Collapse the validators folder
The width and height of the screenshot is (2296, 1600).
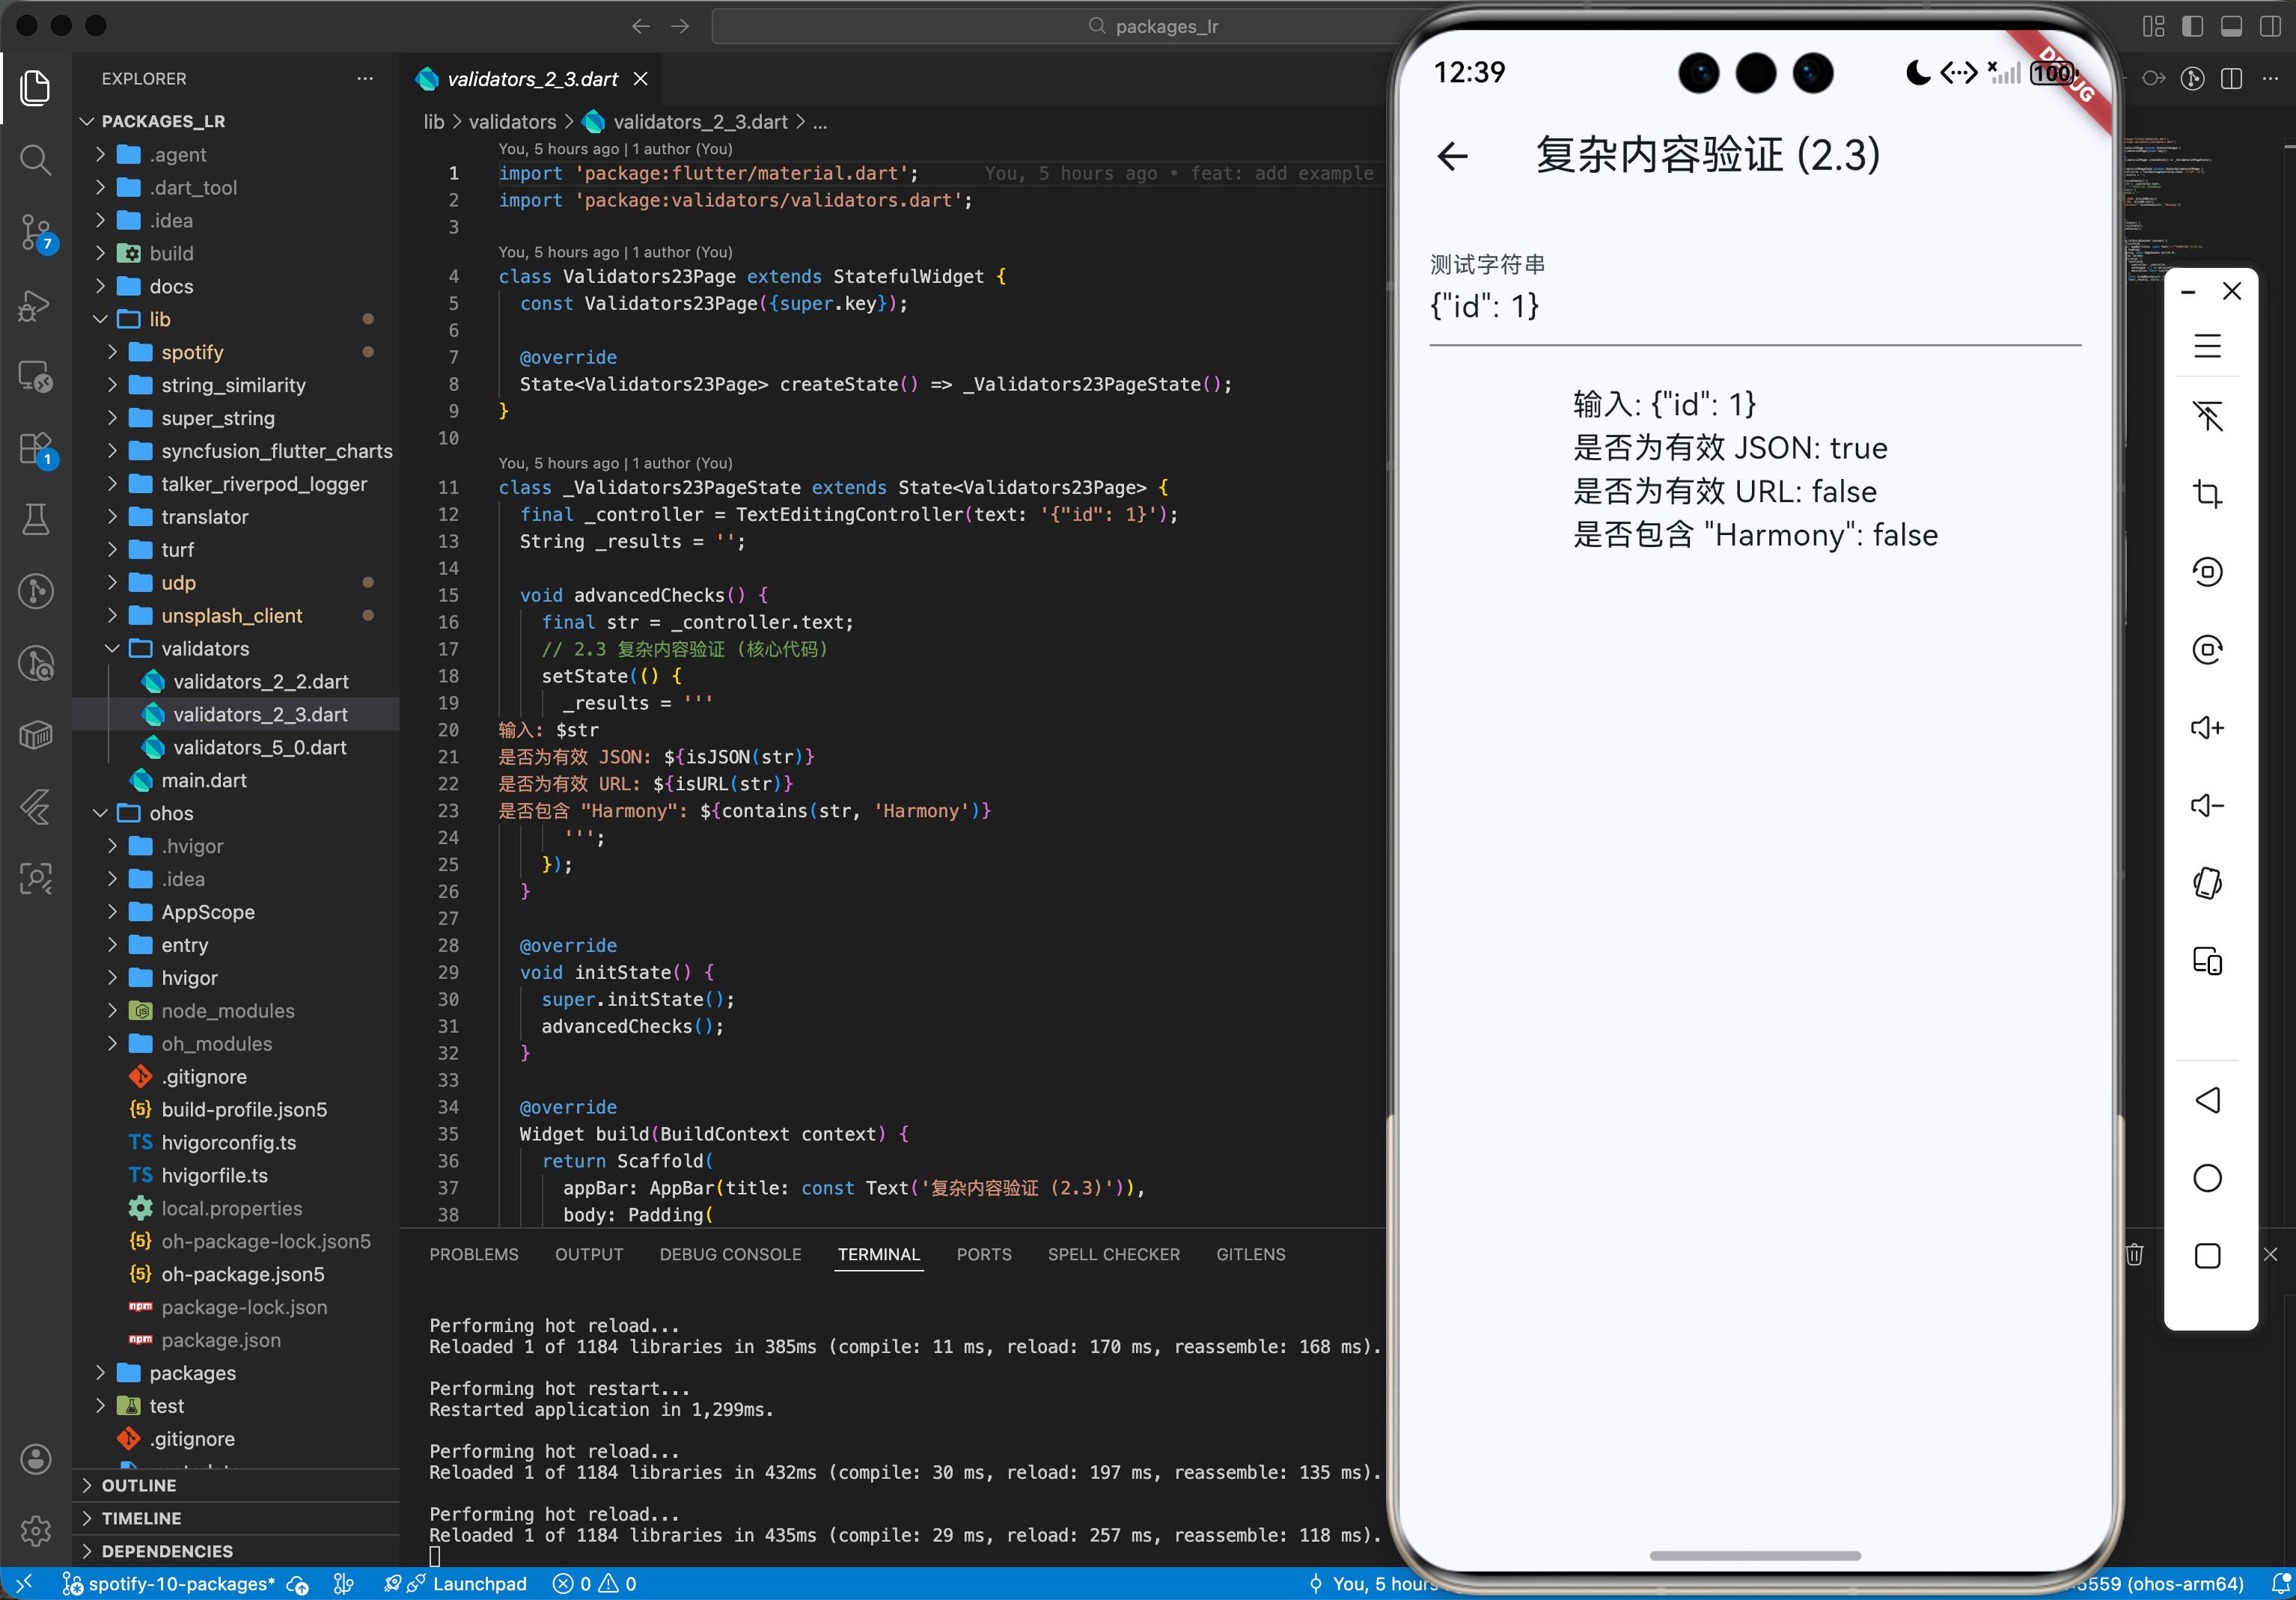tap(205, 648)
